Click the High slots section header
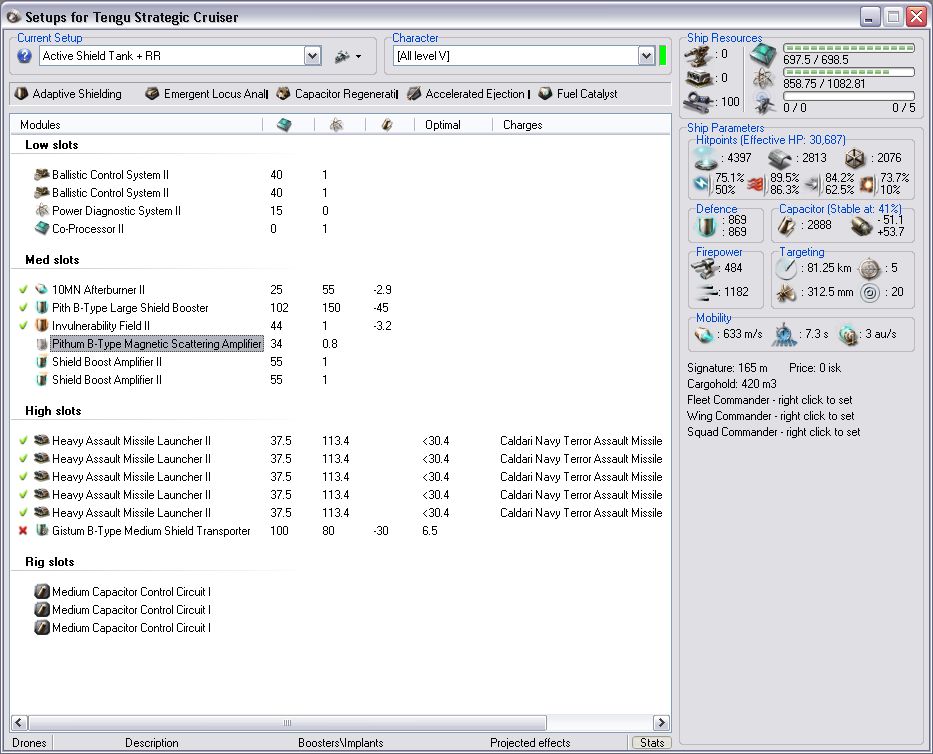This screenshot has width=933, height=754. point(53,411)
